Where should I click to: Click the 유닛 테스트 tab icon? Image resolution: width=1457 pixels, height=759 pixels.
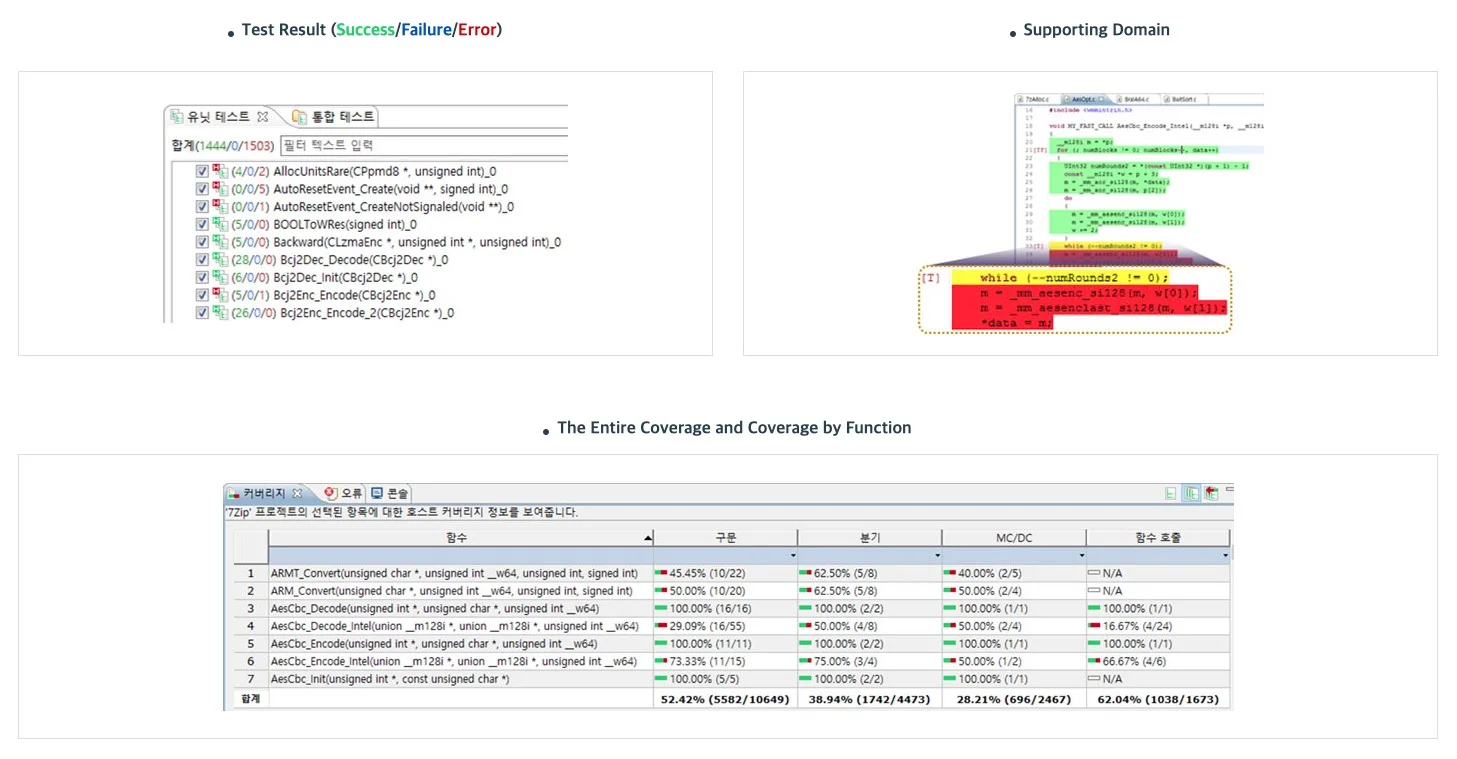[x=177, y=117]
